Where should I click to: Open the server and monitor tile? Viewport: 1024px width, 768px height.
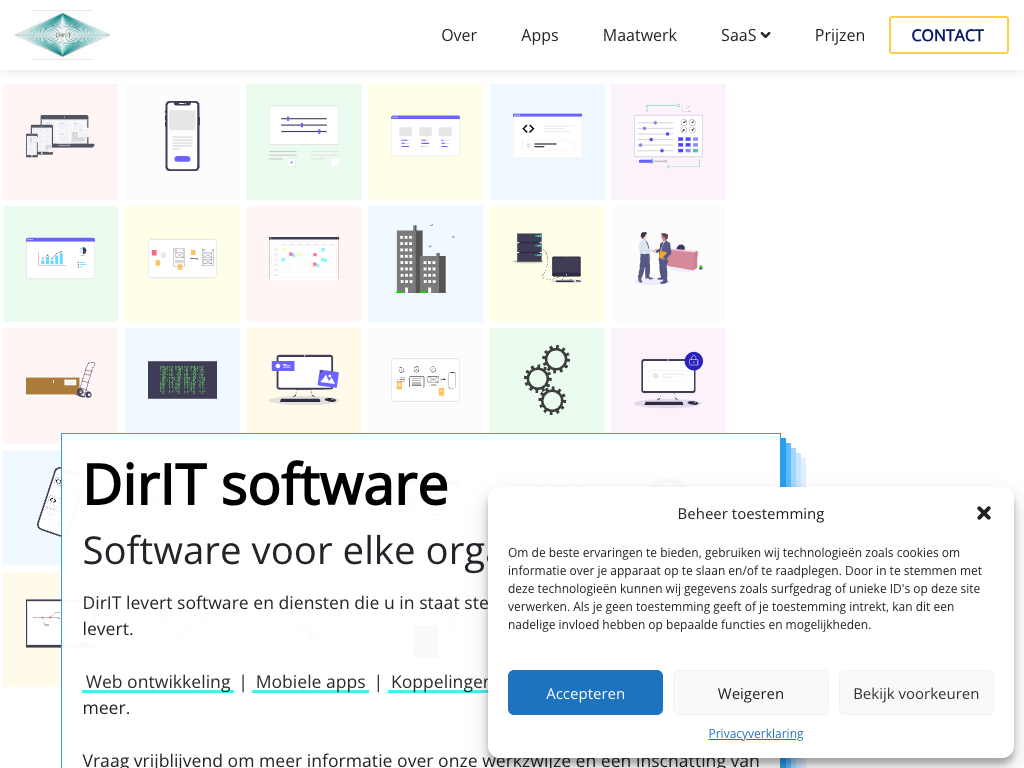pos(547,262)
